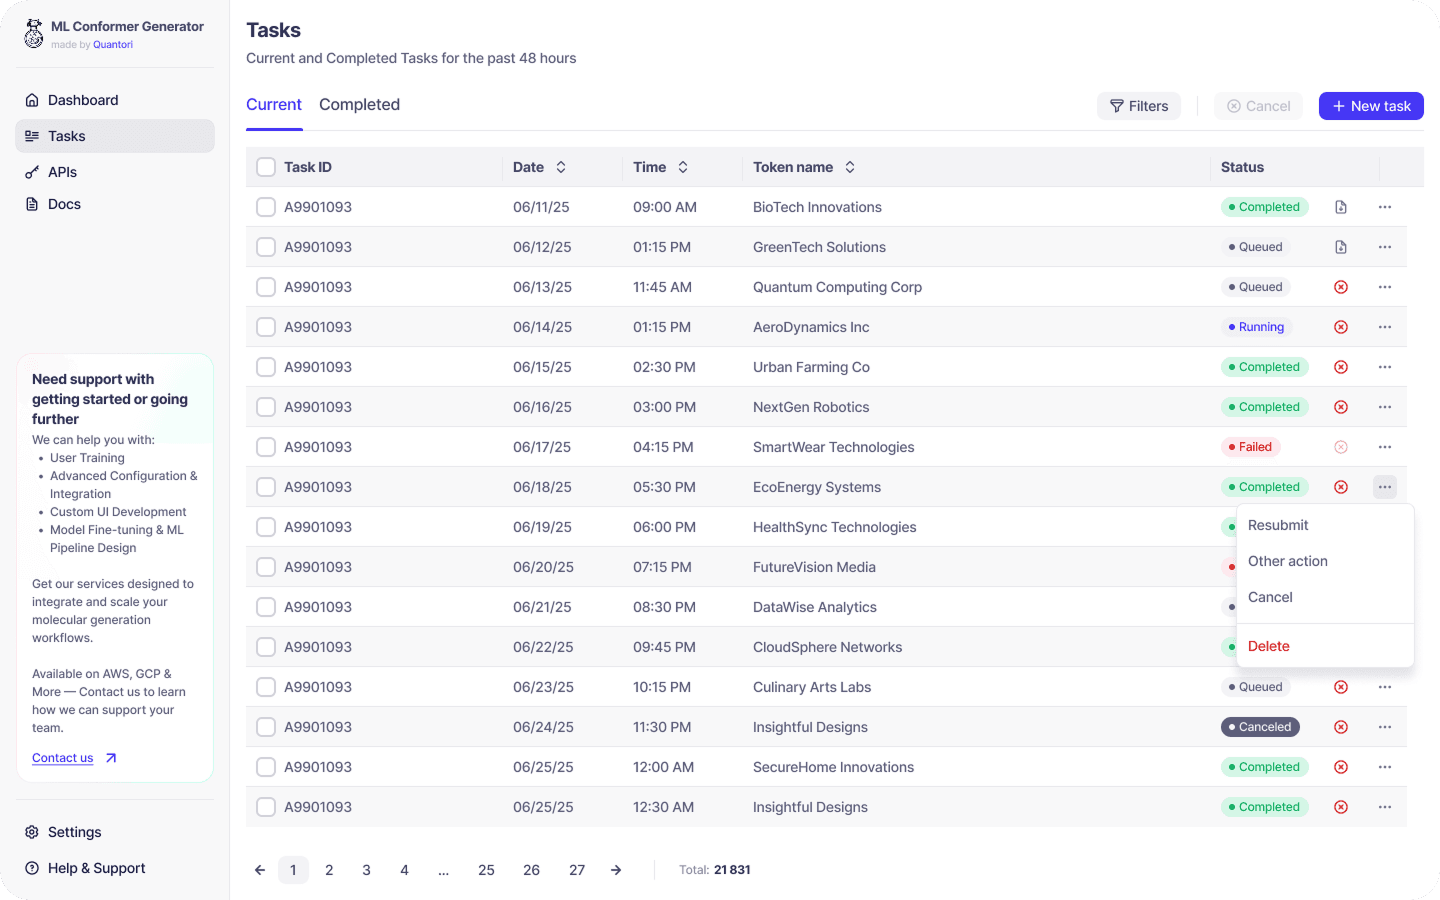Click the red cancel icon for Quantum Computing Corp

pos(1341,287)
